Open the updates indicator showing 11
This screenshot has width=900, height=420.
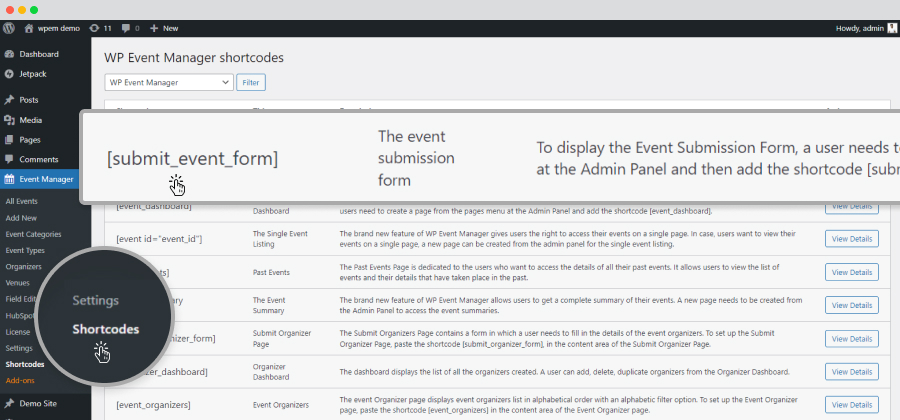(101, 28)
